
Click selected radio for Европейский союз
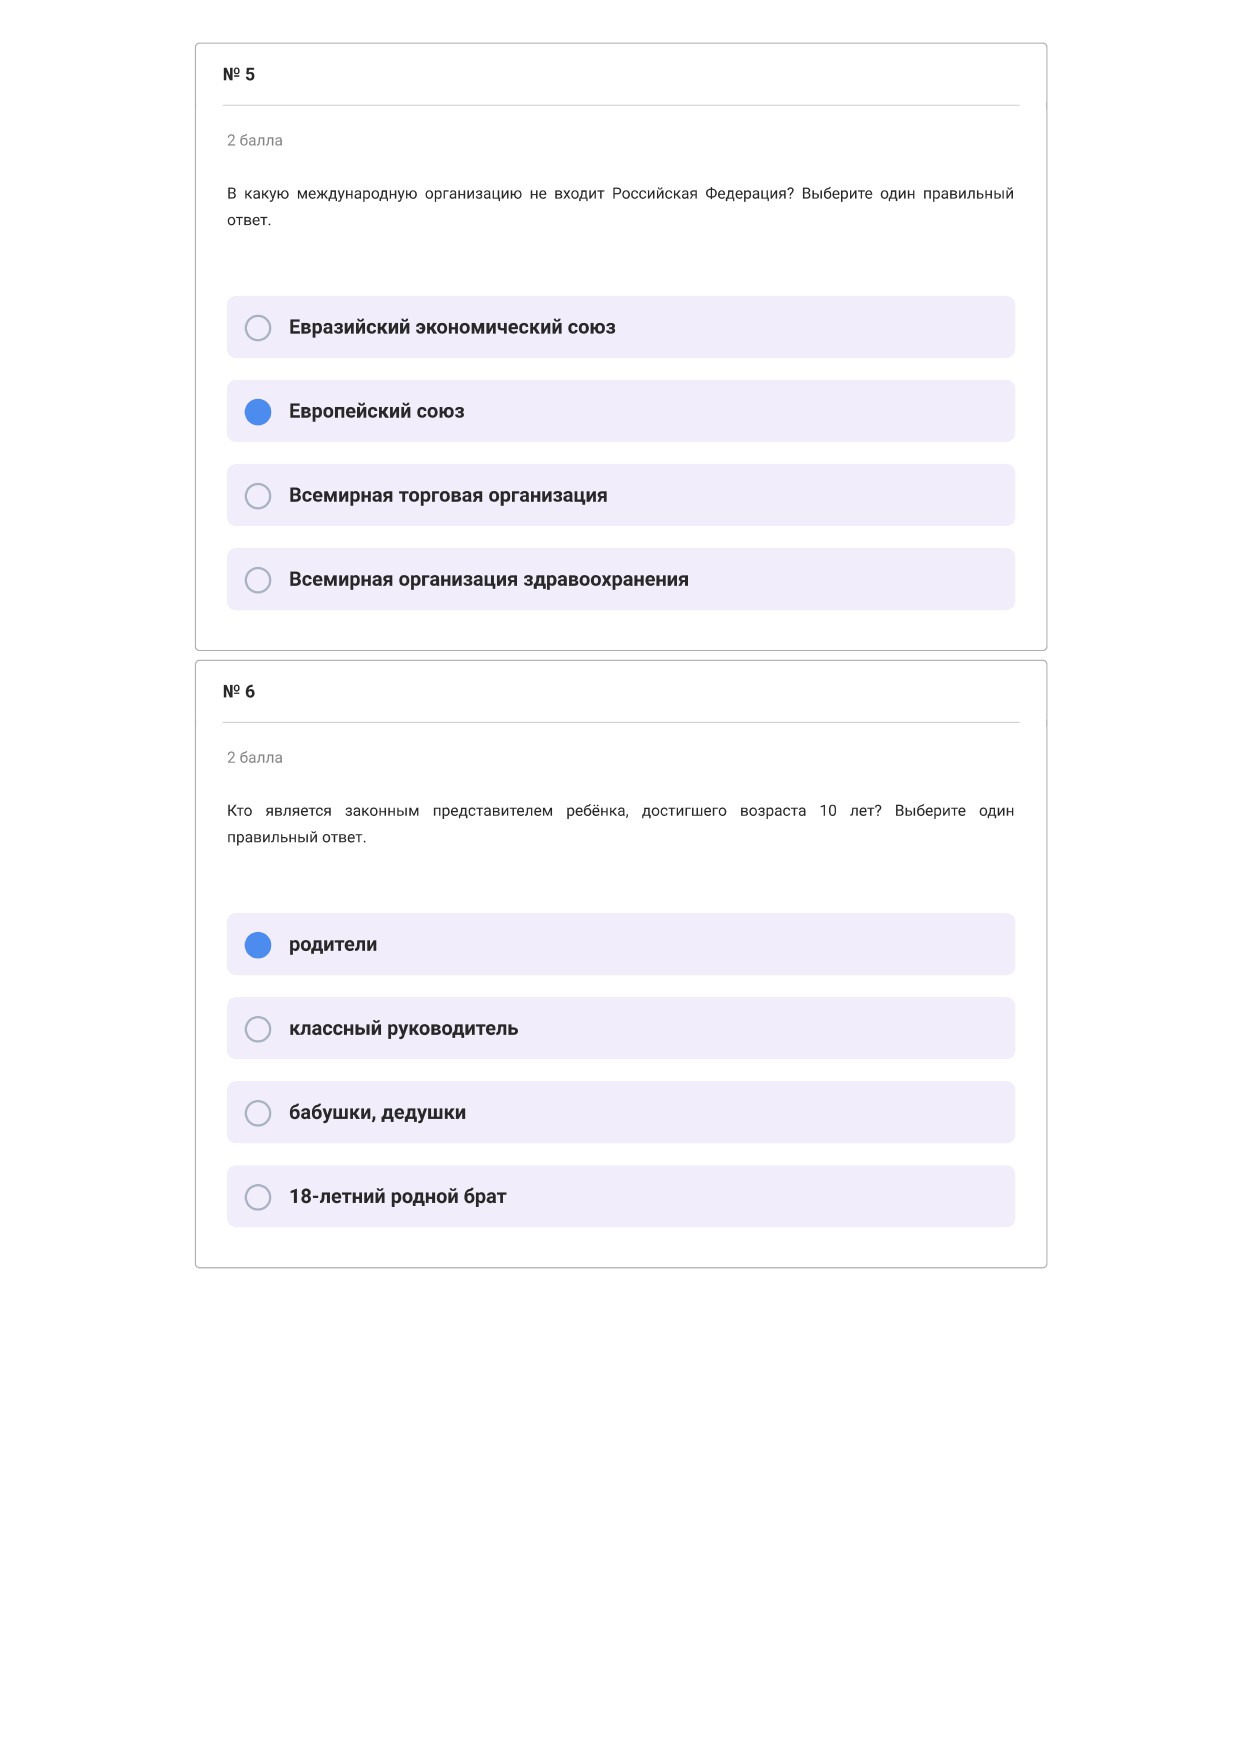pyautogui.click(x=258, y=412)
